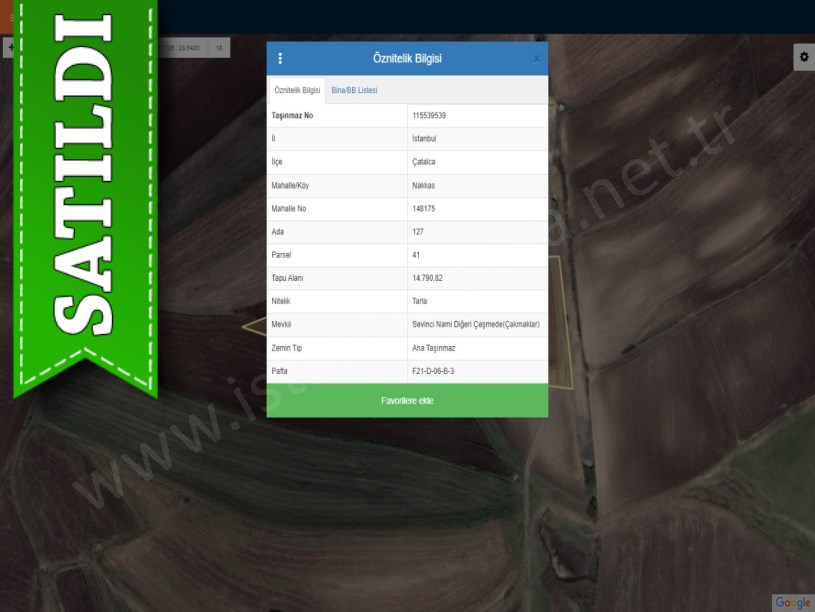Click the Nitelik value Tarla
This screenshot has height=612, width=815.
pyautogui.click(x=420, y=301)
